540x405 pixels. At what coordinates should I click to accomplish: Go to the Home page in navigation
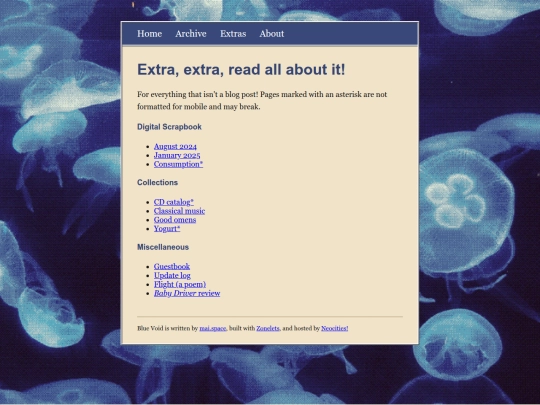coord(149,34)
